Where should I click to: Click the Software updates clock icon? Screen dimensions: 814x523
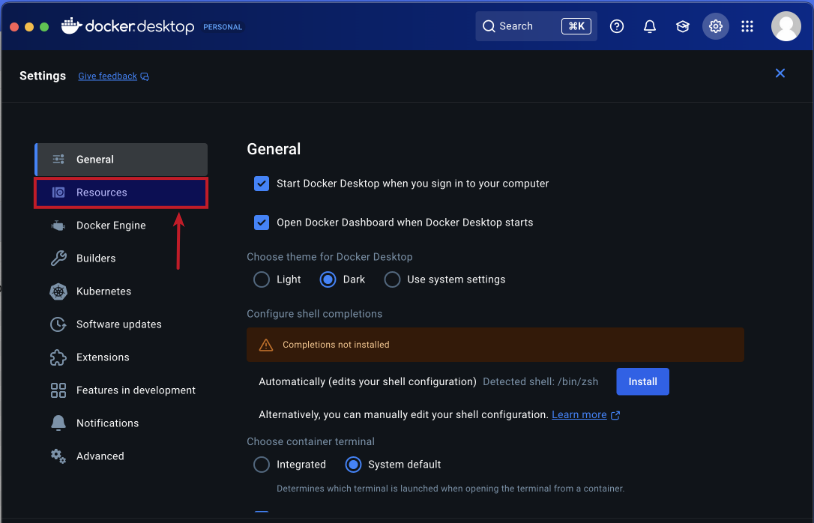tap(58, 324)
